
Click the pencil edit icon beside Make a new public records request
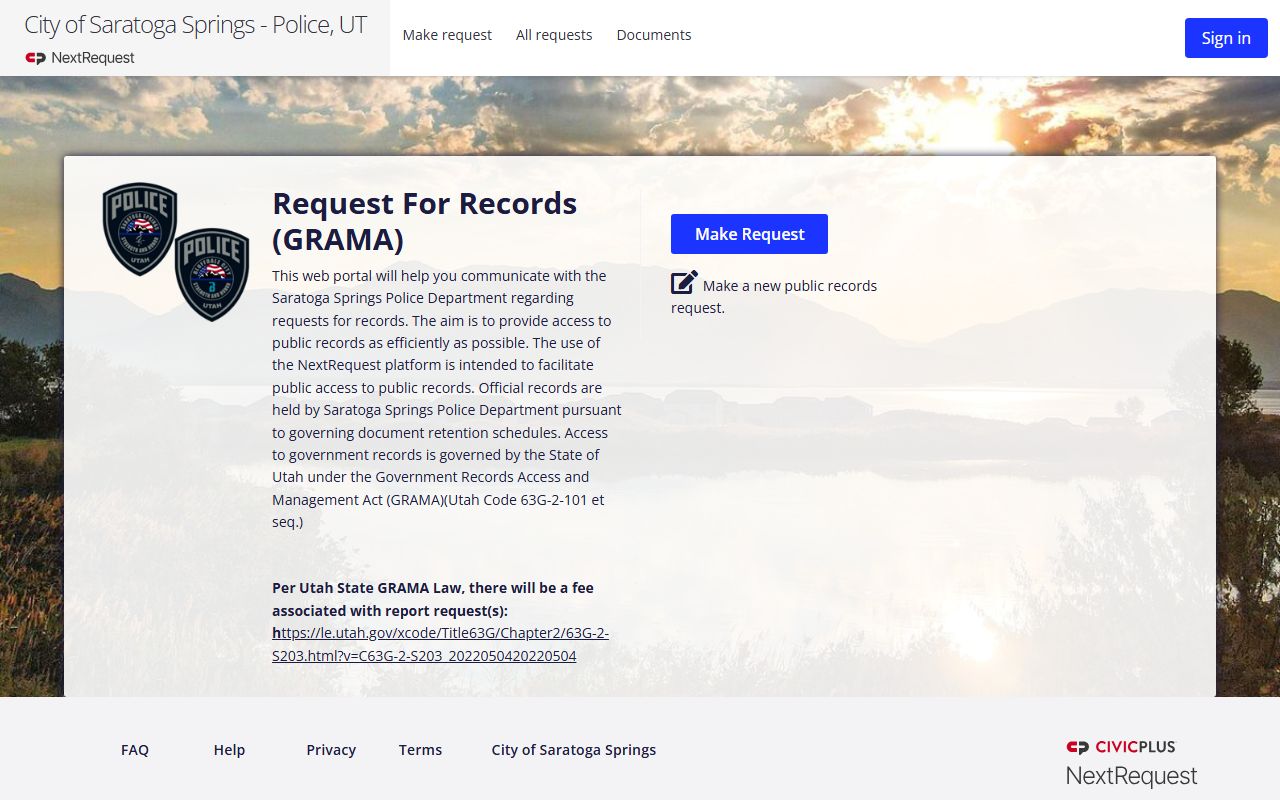[684, 283]
